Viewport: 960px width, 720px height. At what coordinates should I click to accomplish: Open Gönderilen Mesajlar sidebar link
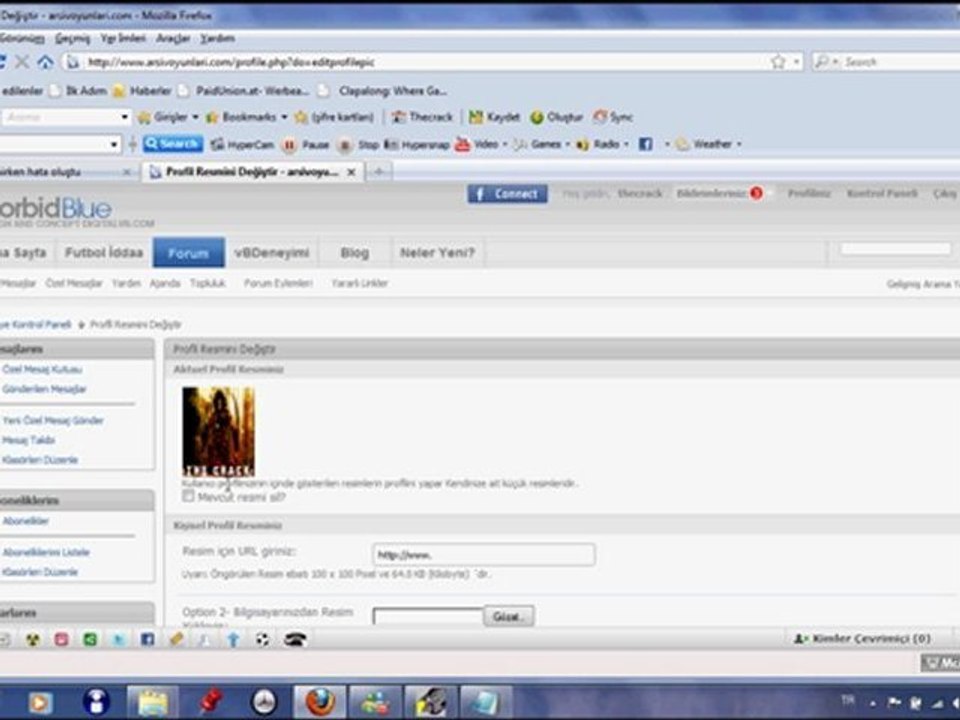[44, 389]
